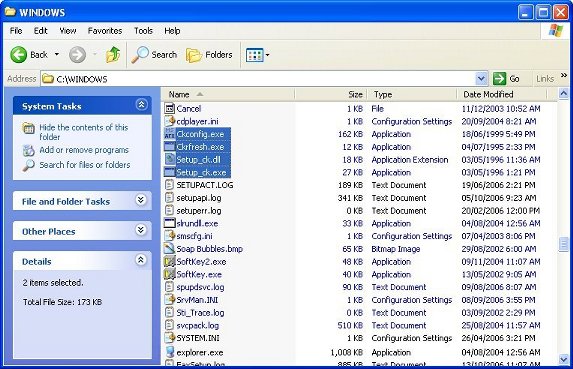Sort by the Type column header
This screenshot has height=369, width=573.
(412, 94)
